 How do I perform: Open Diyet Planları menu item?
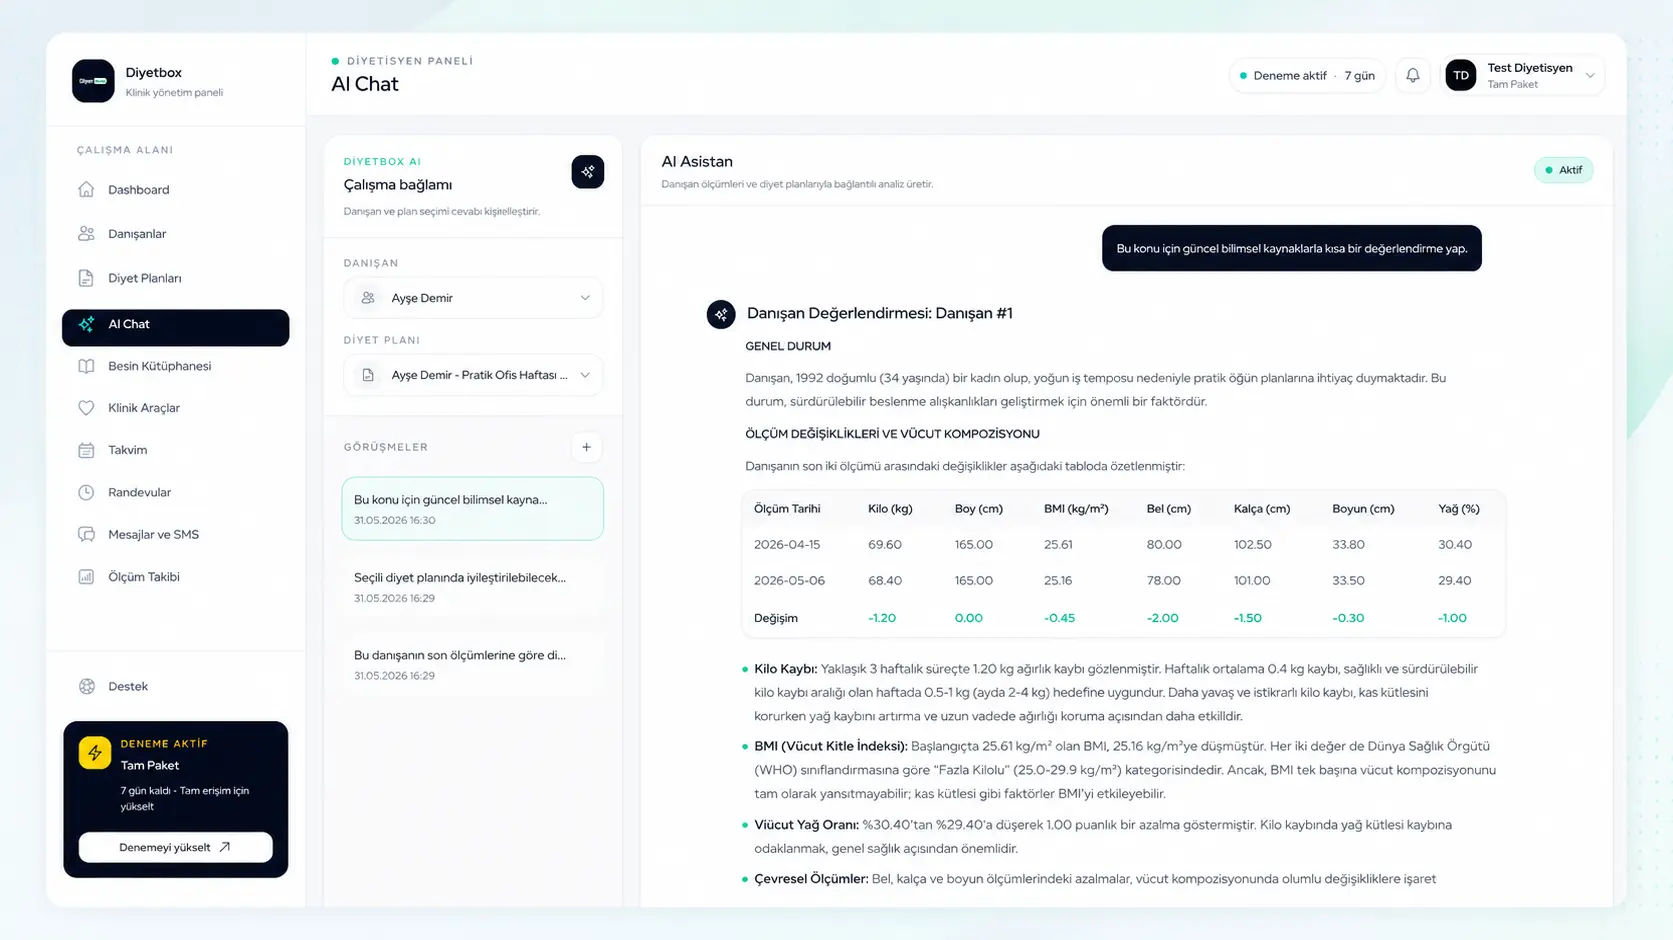[x=175, y=278]
